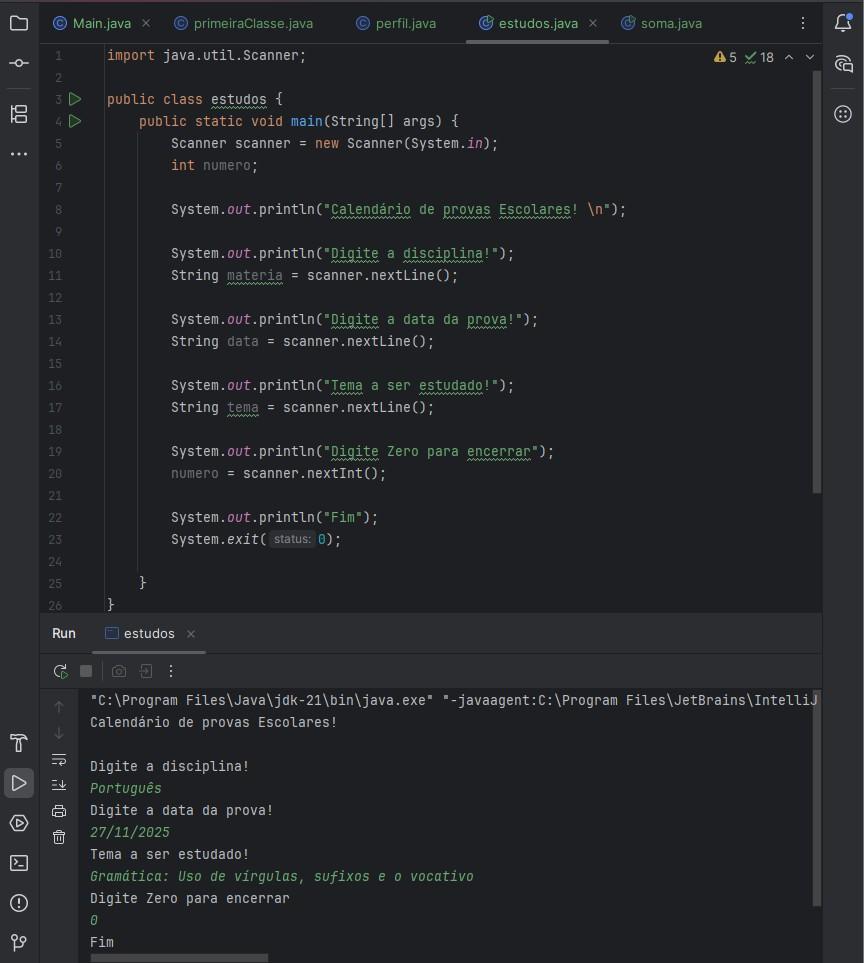Viewport: 864px width, 963px height.
Task: Show notifications via the bell icon
Action: coord(843,23)
